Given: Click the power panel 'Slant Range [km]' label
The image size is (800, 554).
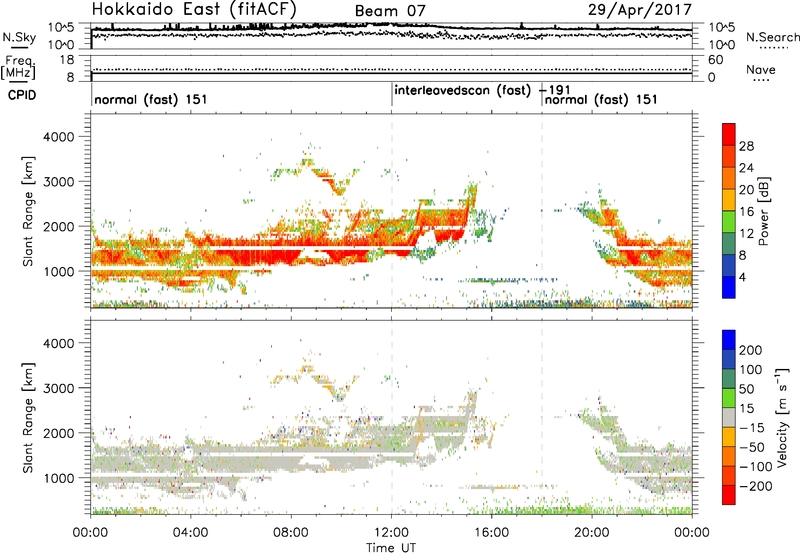Looking at the screenshot, I should pyautogui.click(x=28, y=212).
